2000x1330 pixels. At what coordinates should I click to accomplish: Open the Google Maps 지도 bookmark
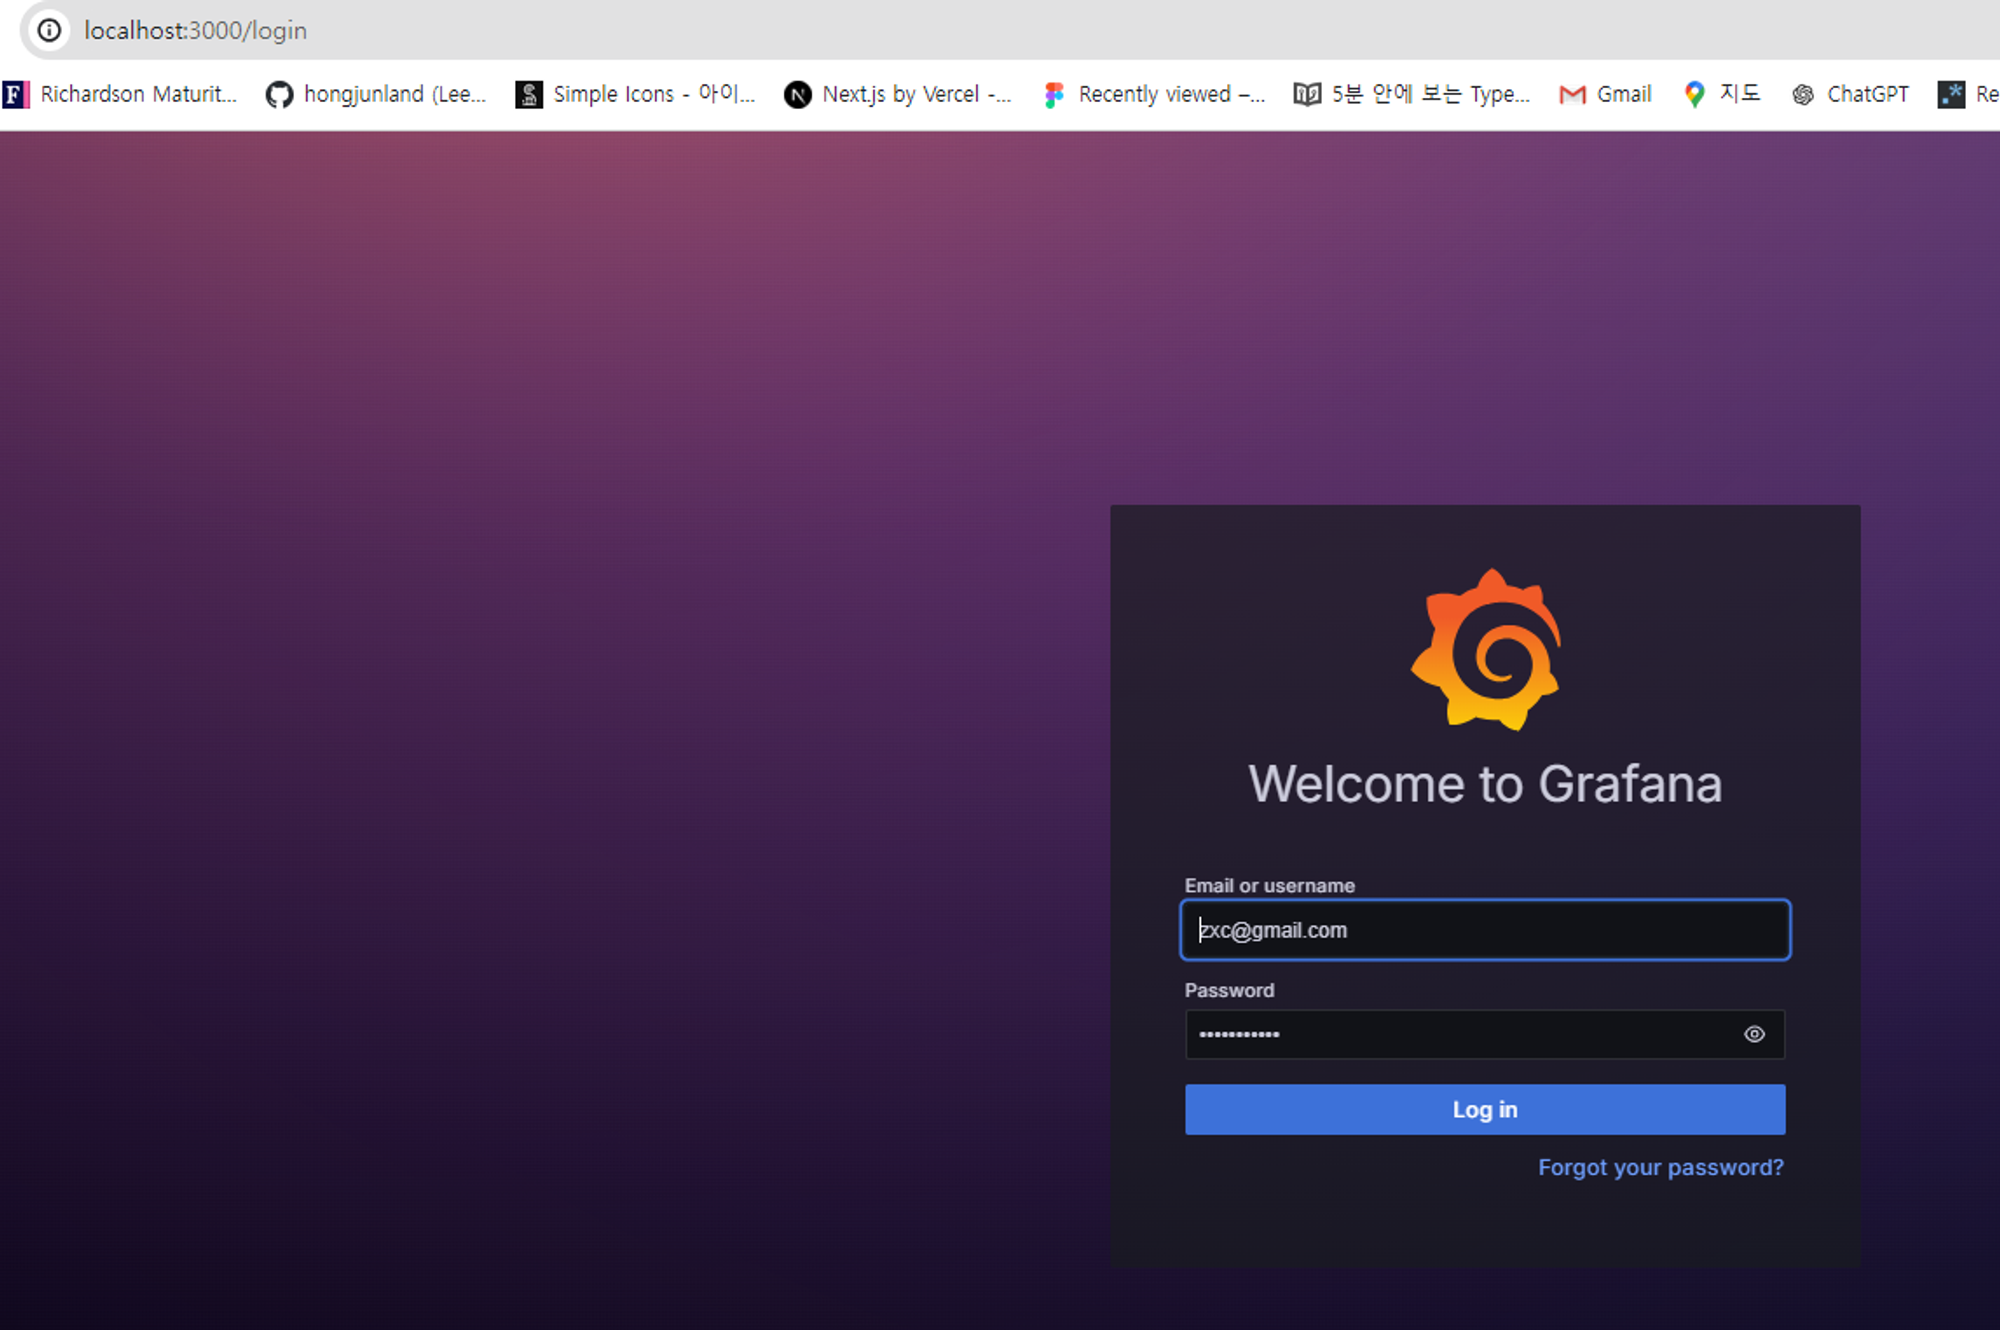click(1722, 94)
